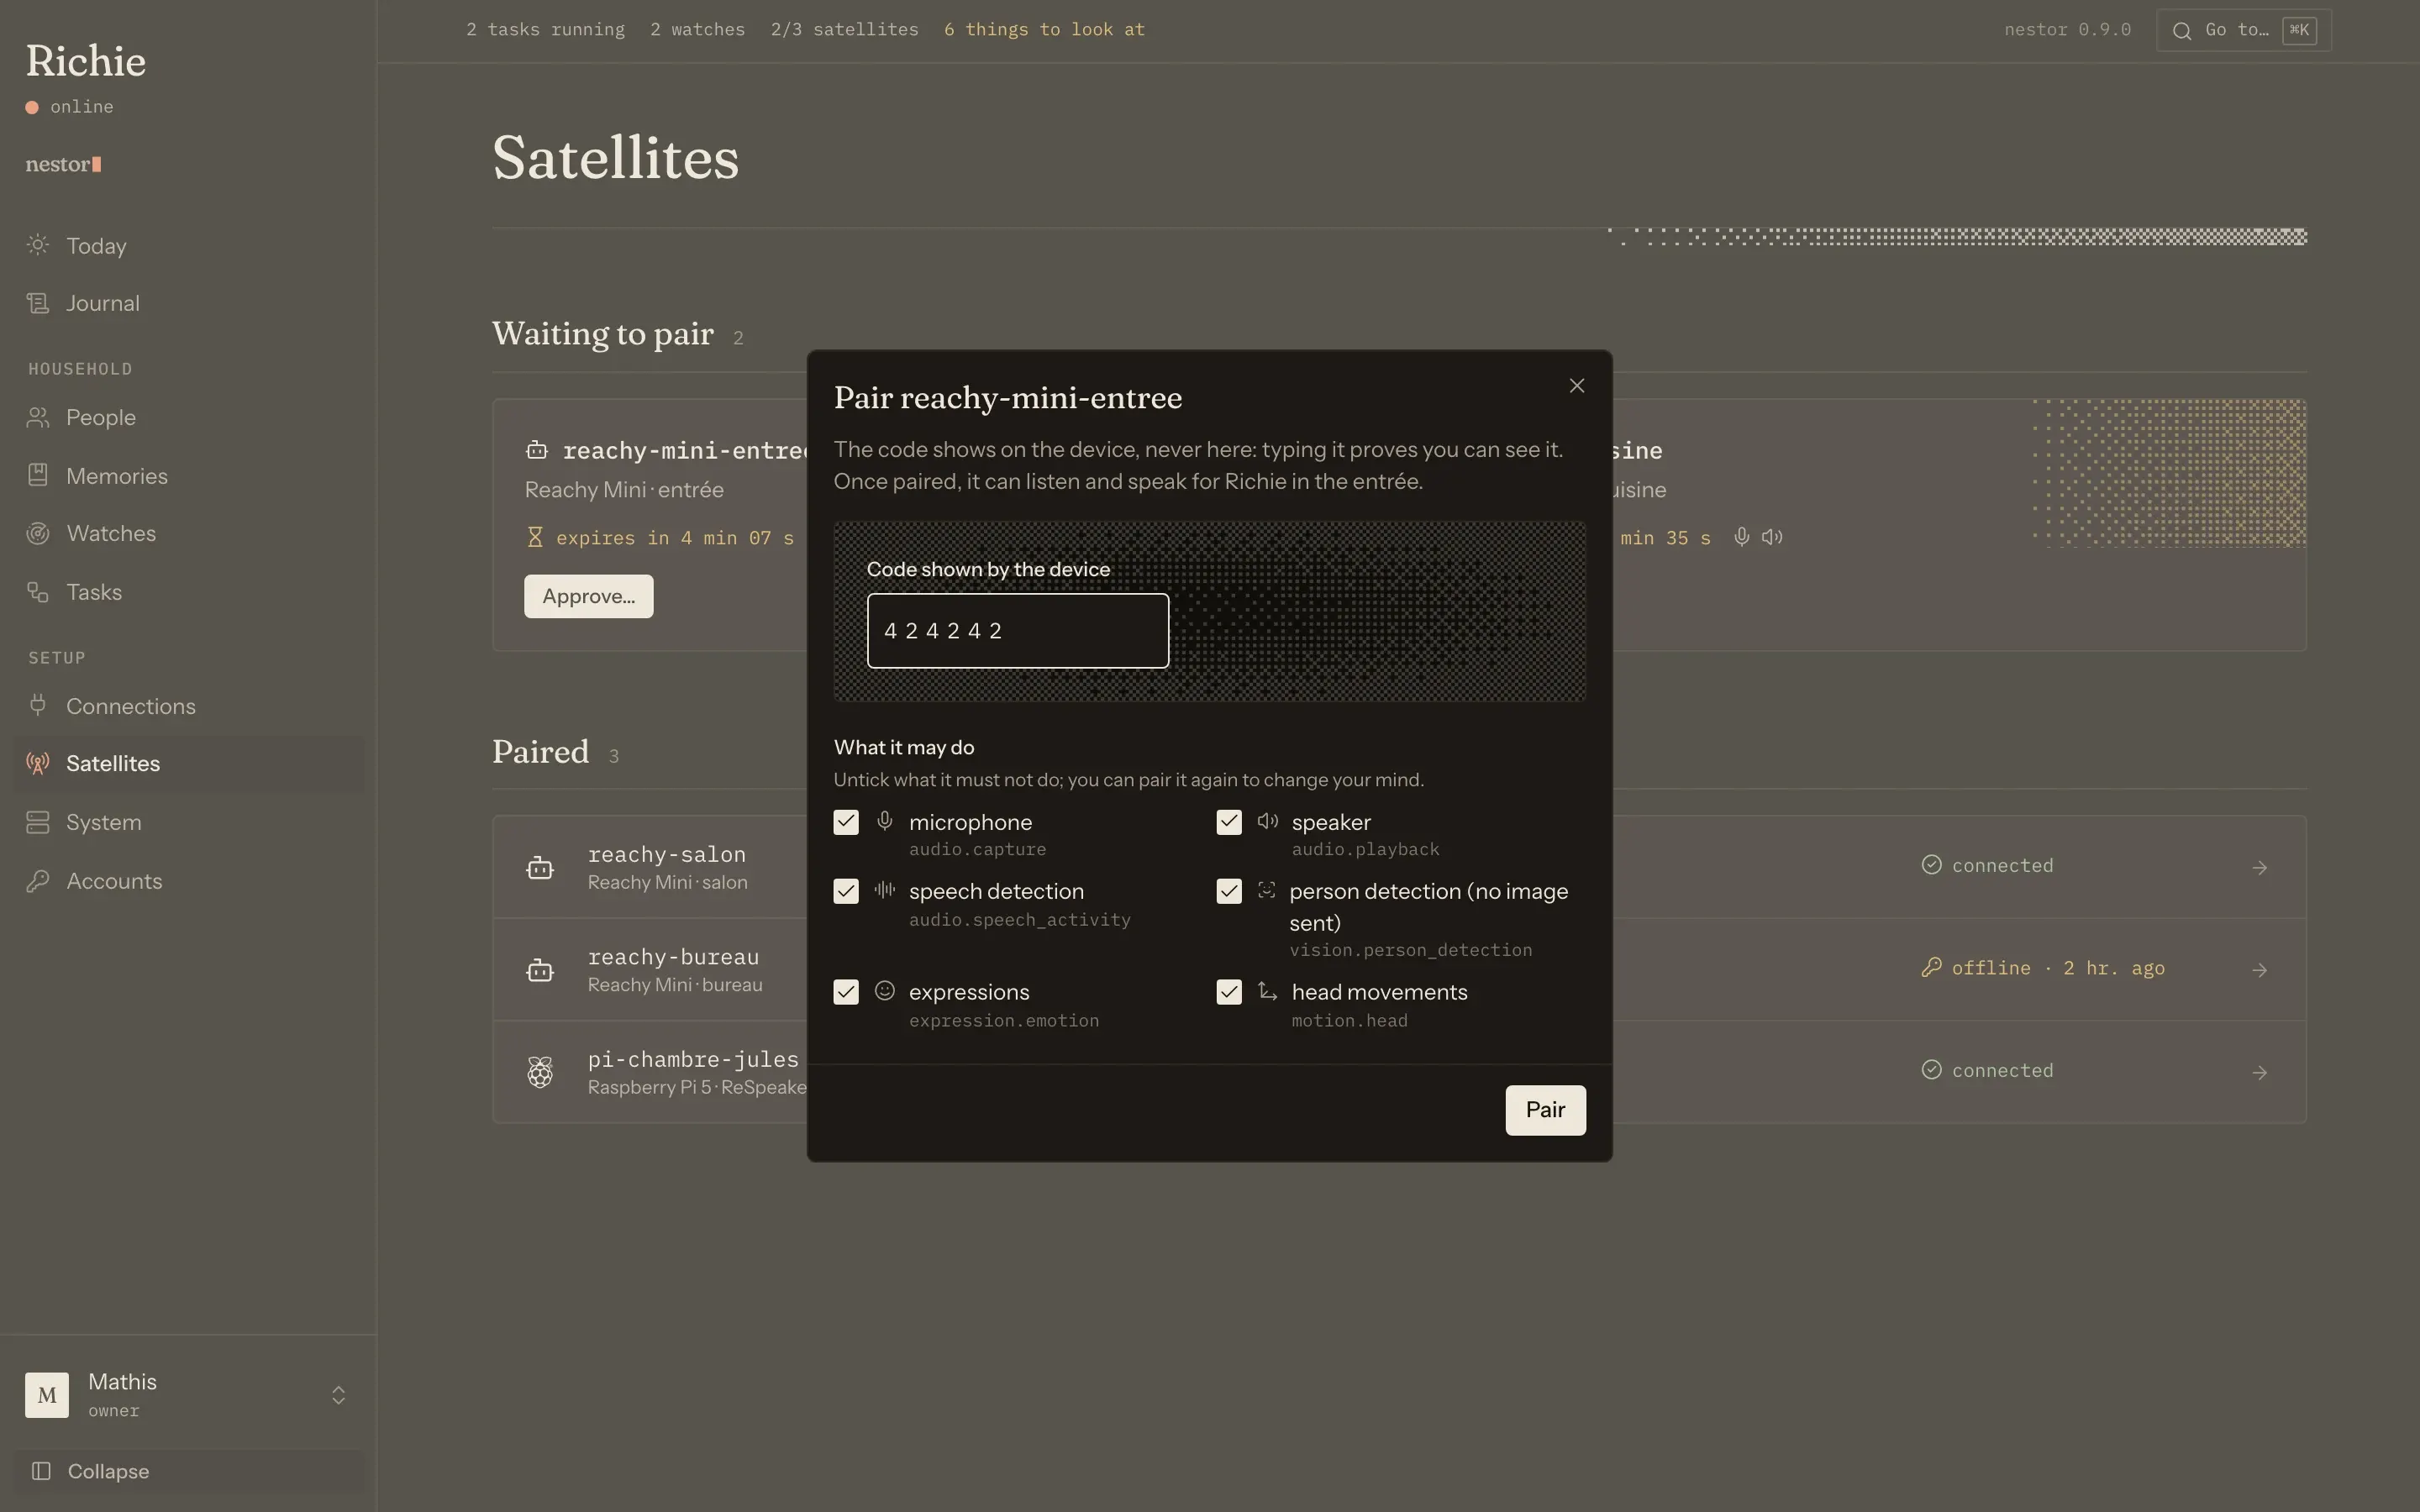
Task: Close the Pair reachy-mini-entree dialog
Action: point(1576,386)
